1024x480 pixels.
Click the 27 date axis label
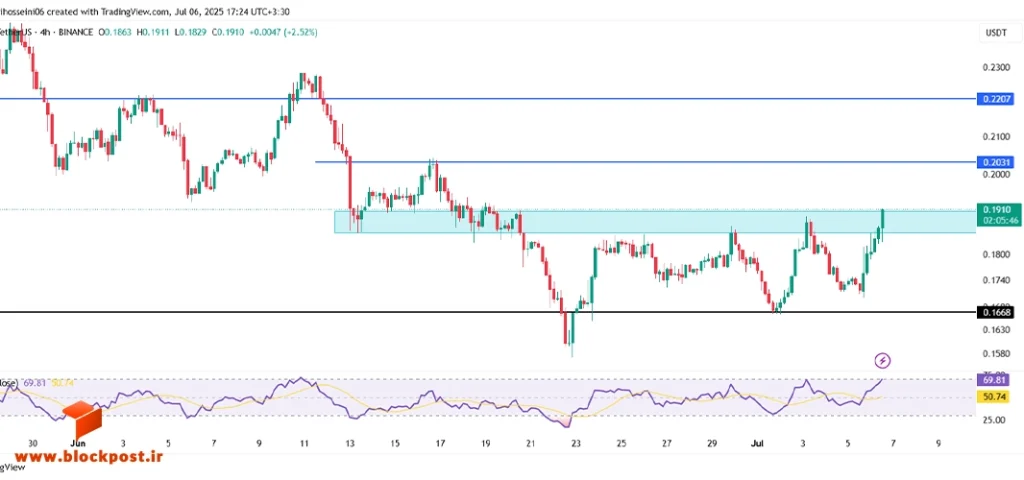click(666, 443)
